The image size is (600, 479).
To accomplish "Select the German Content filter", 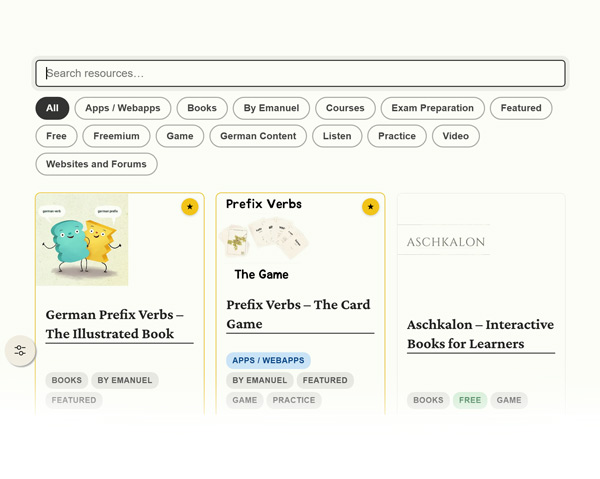I will pos(258,136).
